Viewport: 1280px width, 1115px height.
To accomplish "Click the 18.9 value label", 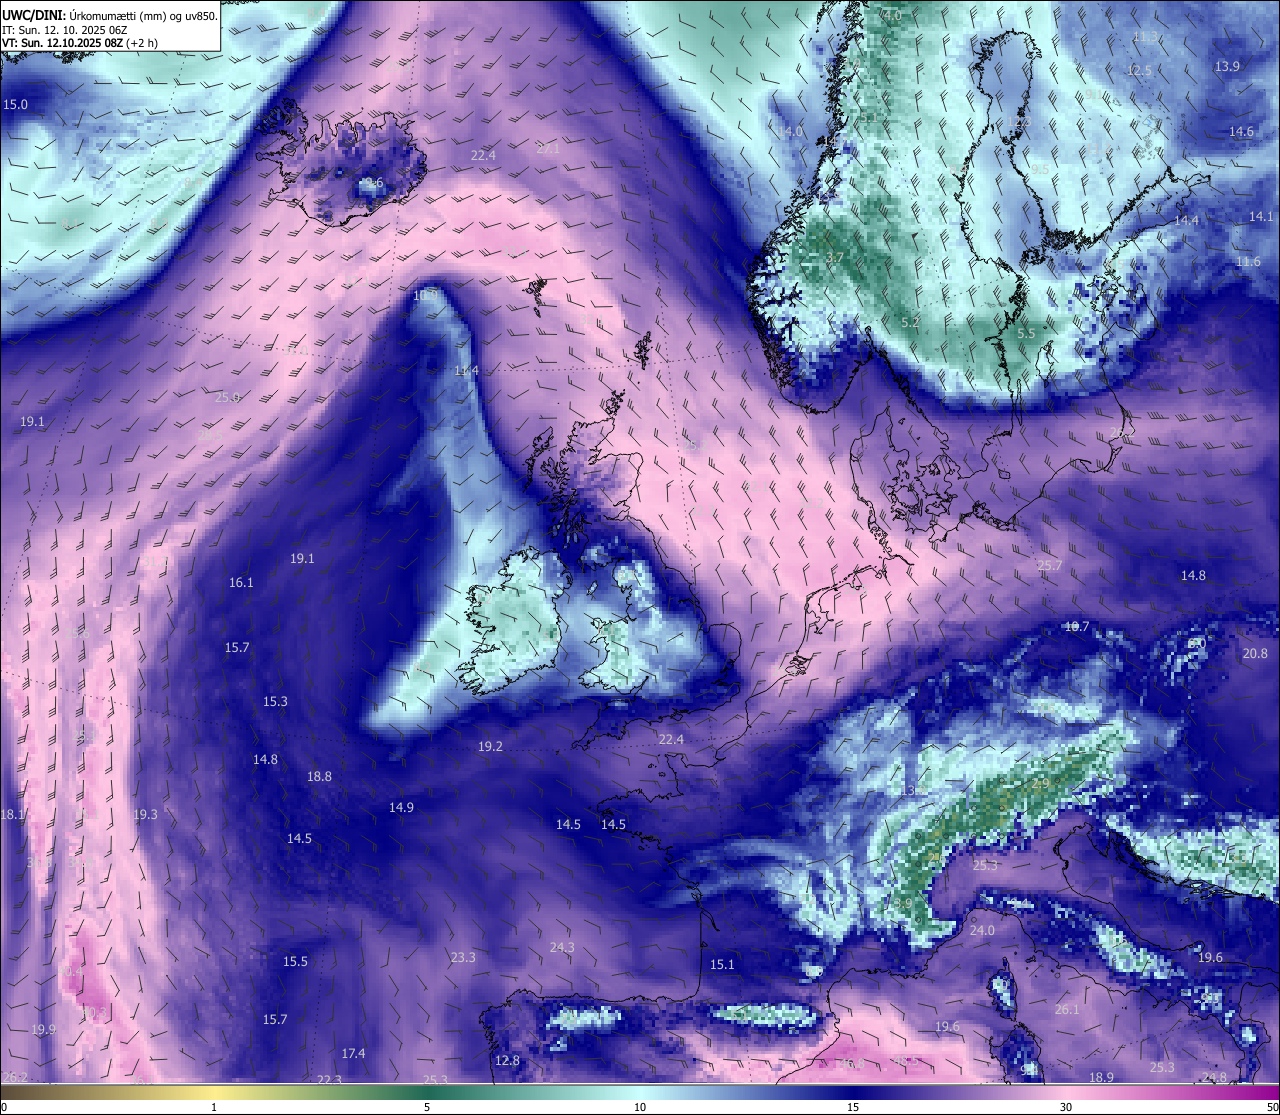I will coord(1101,1078).
